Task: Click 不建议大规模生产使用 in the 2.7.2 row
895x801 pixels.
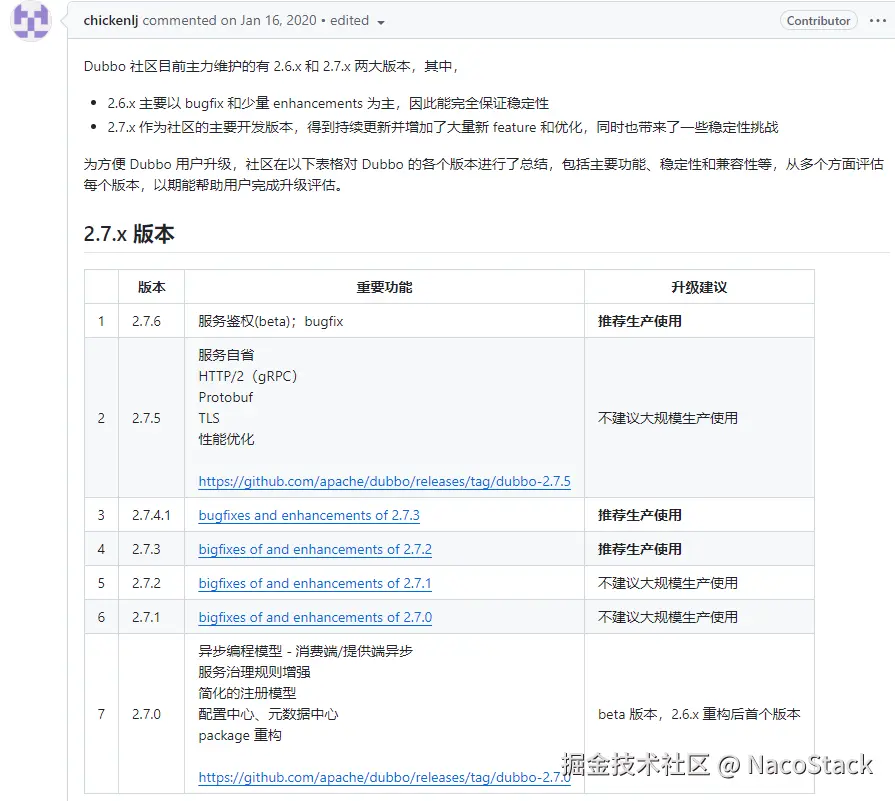Action: coord(667,583)
